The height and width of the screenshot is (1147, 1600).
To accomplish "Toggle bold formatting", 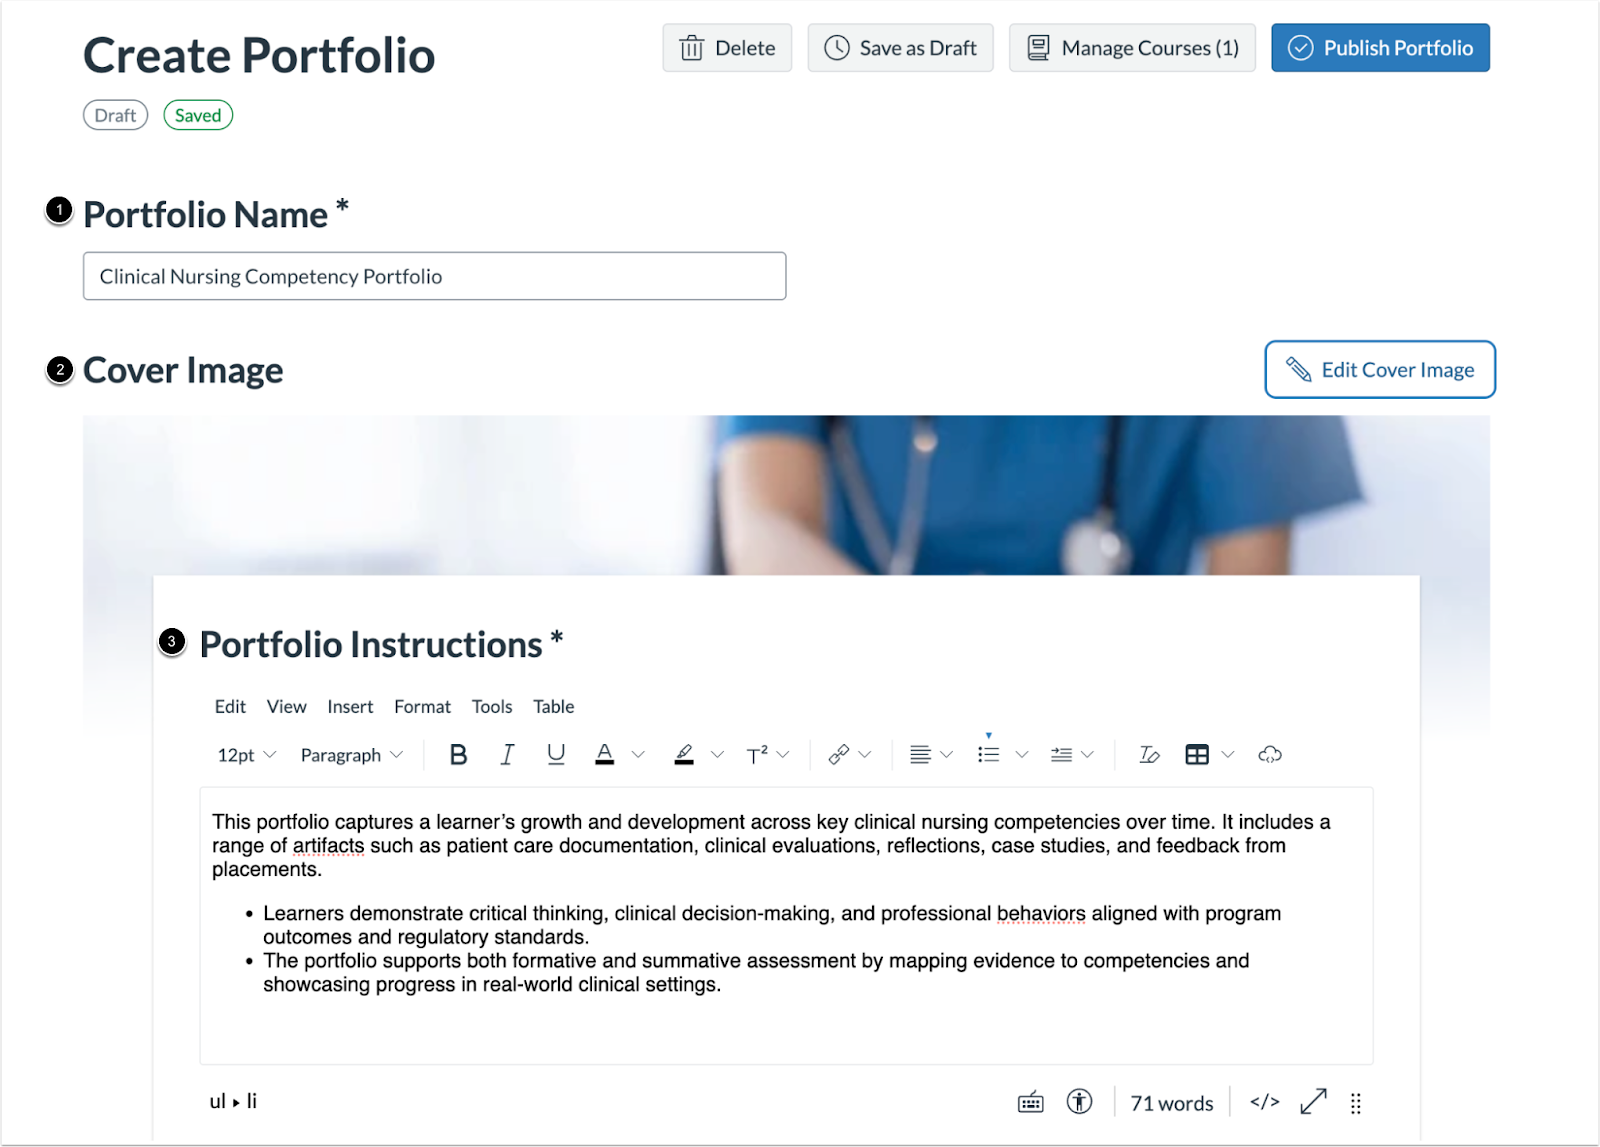I will pyautogui.click(x=457, y=754).
